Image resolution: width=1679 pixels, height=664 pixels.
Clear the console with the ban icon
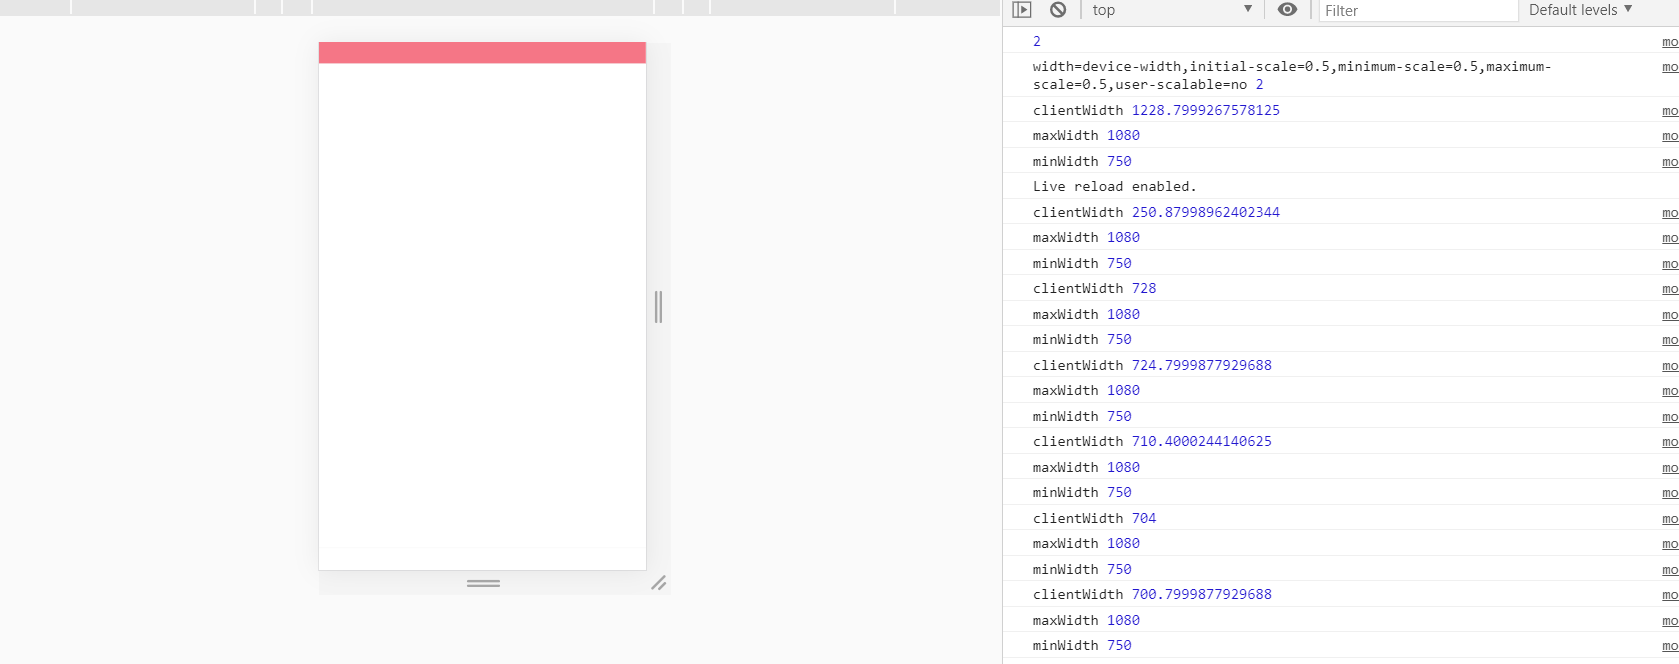click(1058, 10)
